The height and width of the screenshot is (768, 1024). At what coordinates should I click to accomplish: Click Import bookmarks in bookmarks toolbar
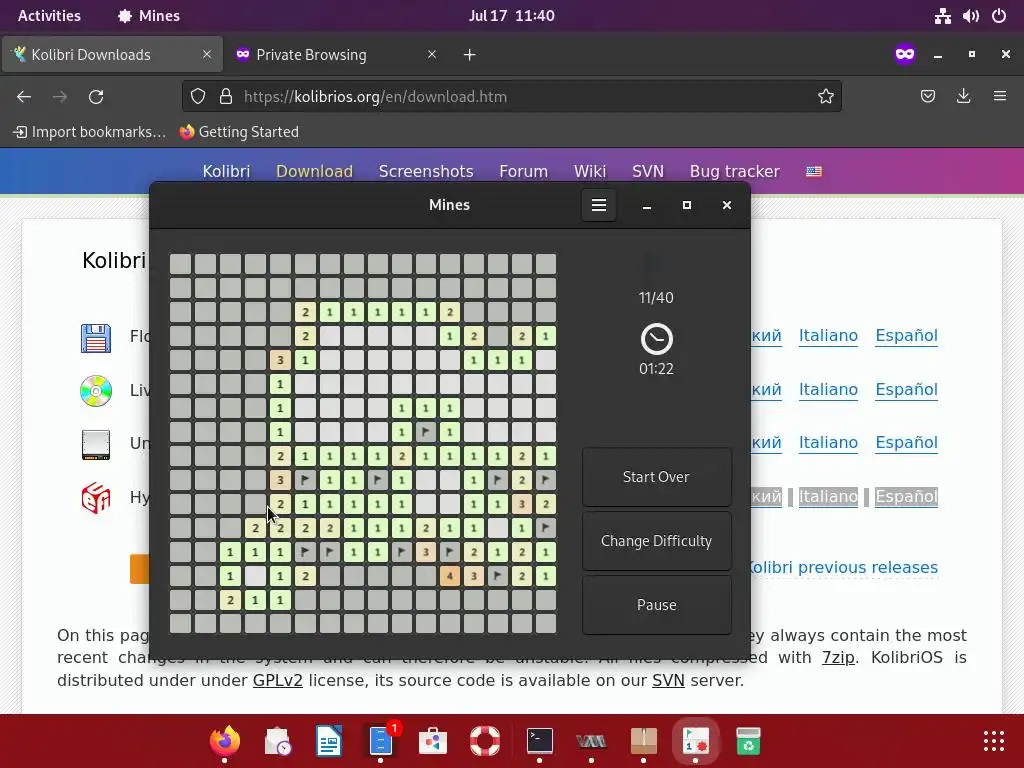tap(90, 132)
